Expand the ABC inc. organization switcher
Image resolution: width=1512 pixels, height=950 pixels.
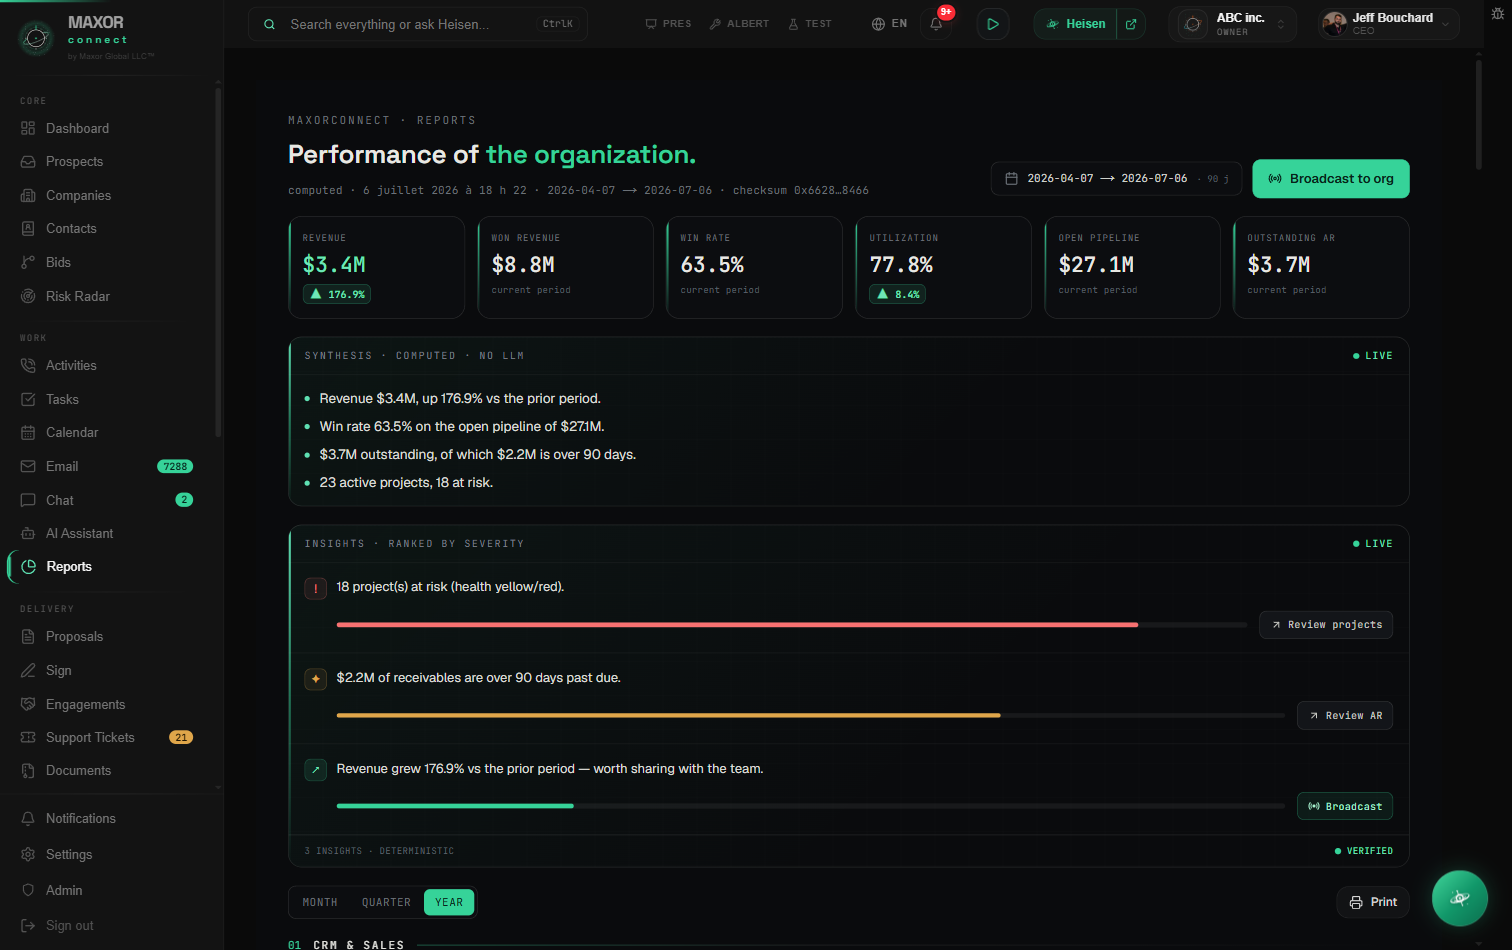click(x=1232, y=24)
